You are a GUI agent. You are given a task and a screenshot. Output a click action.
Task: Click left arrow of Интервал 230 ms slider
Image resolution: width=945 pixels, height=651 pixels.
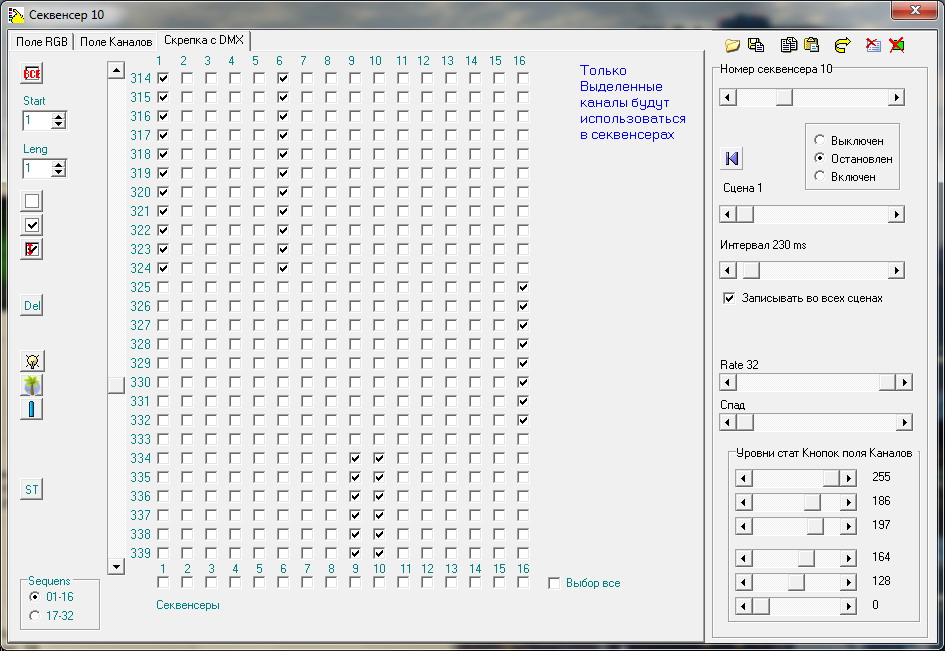pos(728,270)
